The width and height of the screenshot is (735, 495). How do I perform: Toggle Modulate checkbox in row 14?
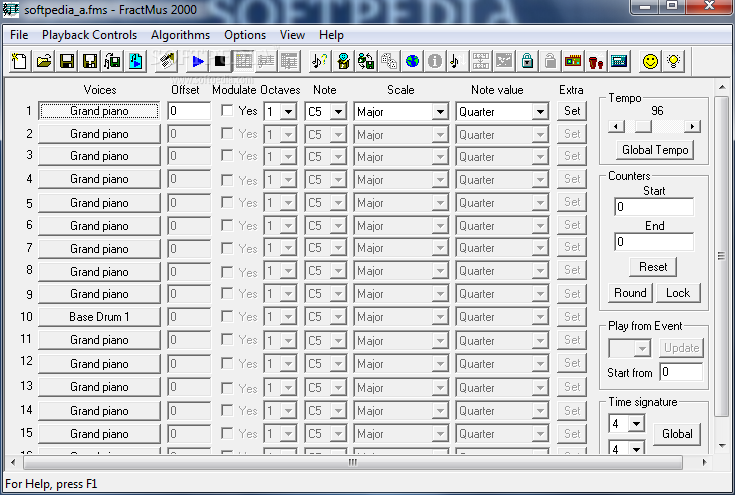coord(227,410)
